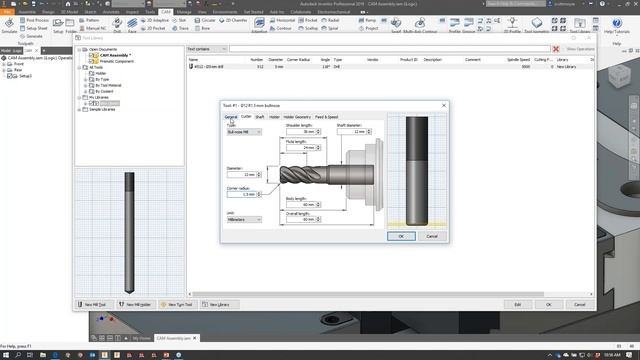Image resolution: width=640 pixels, height=360 pixels.
Task: Adjust the Body length stepper arrows
Action: coord(318,204)
